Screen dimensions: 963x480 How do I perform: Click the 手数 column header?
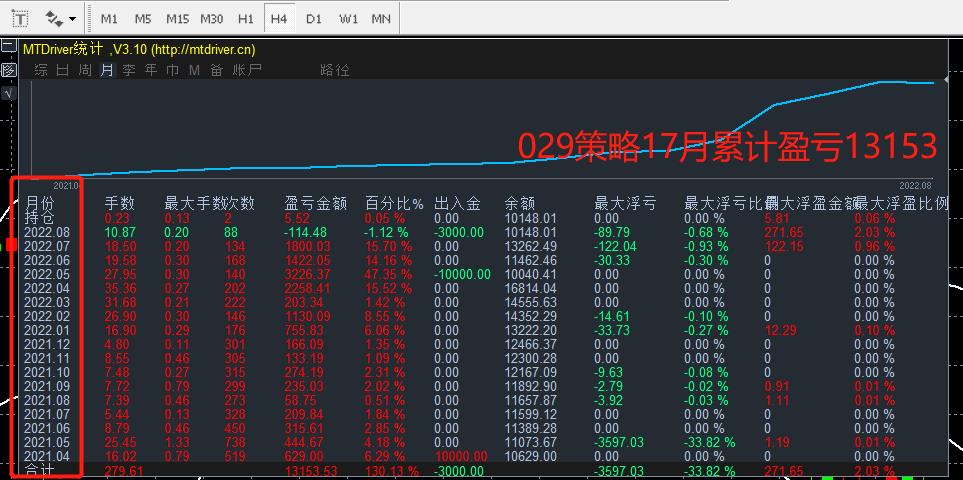point(119,203)
